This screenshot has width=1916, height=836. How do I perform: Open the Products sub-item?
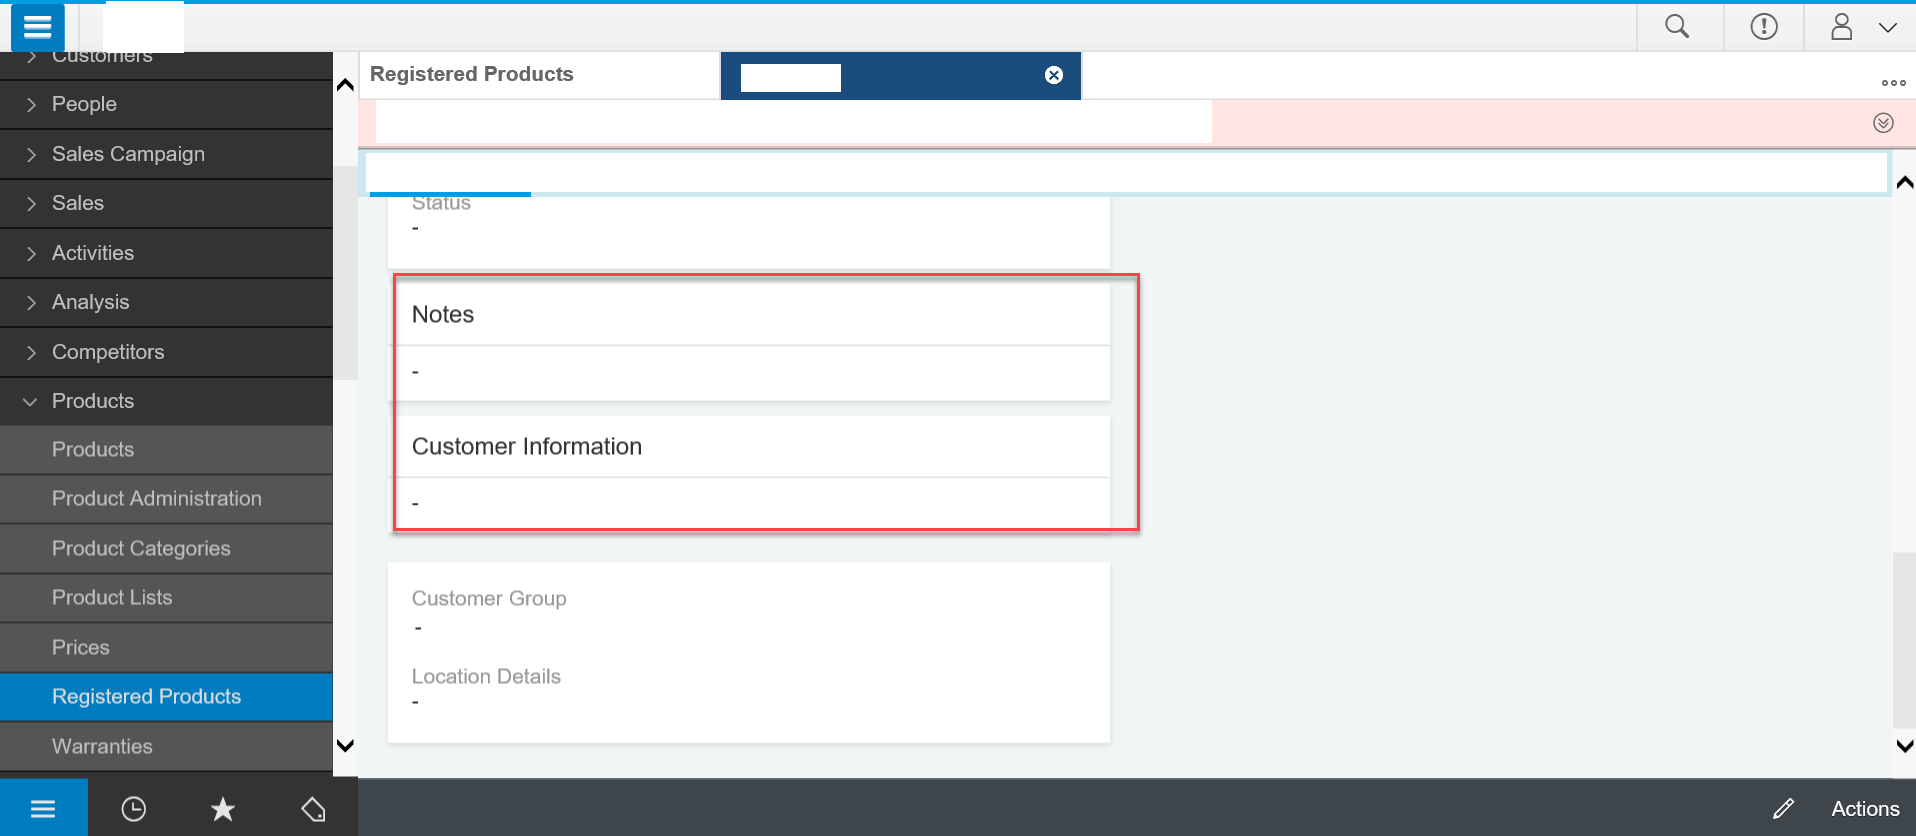pos(166,450)
